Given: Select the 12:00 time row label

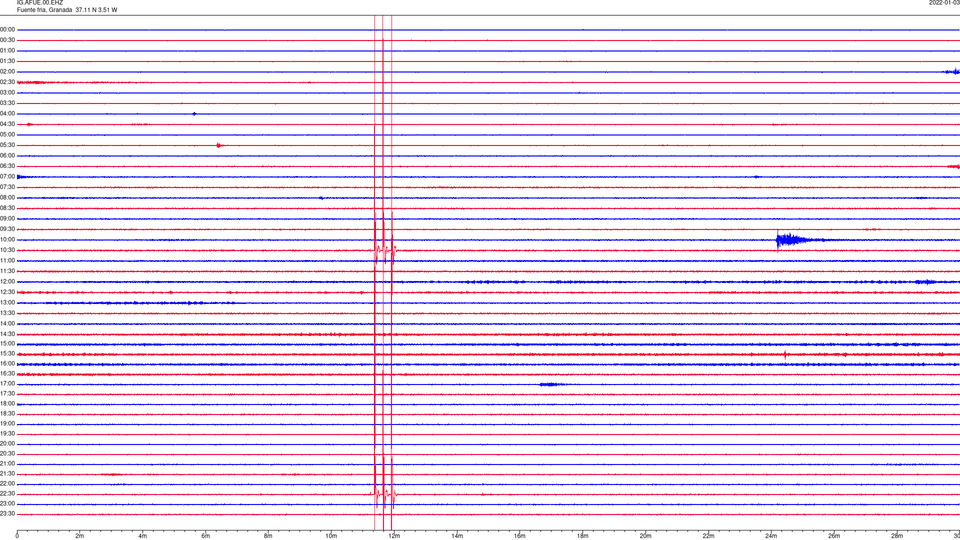Looking at the screenshot, I should [8, 282].
